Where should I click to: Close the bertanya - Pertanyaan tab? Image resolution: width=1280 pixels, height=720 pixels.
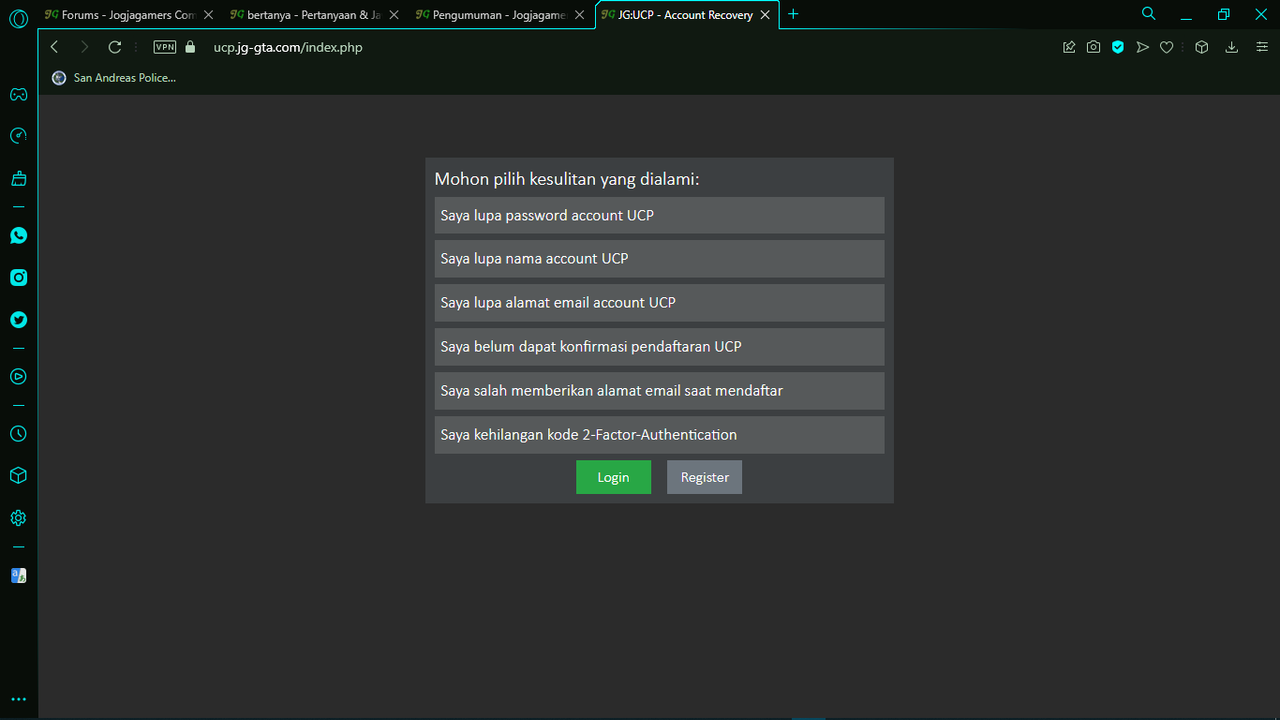394,15
